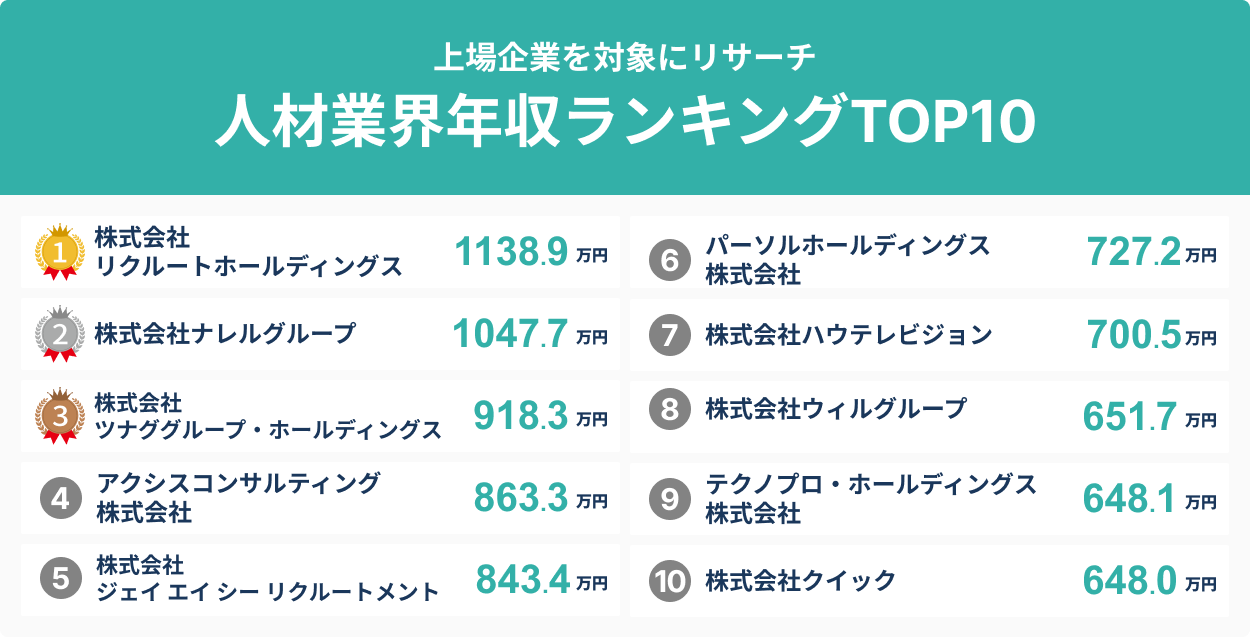The height and width of the screenshot is (637, 1250).
Task: Click the gray number 7 badge
Action: tap(669, 334)
